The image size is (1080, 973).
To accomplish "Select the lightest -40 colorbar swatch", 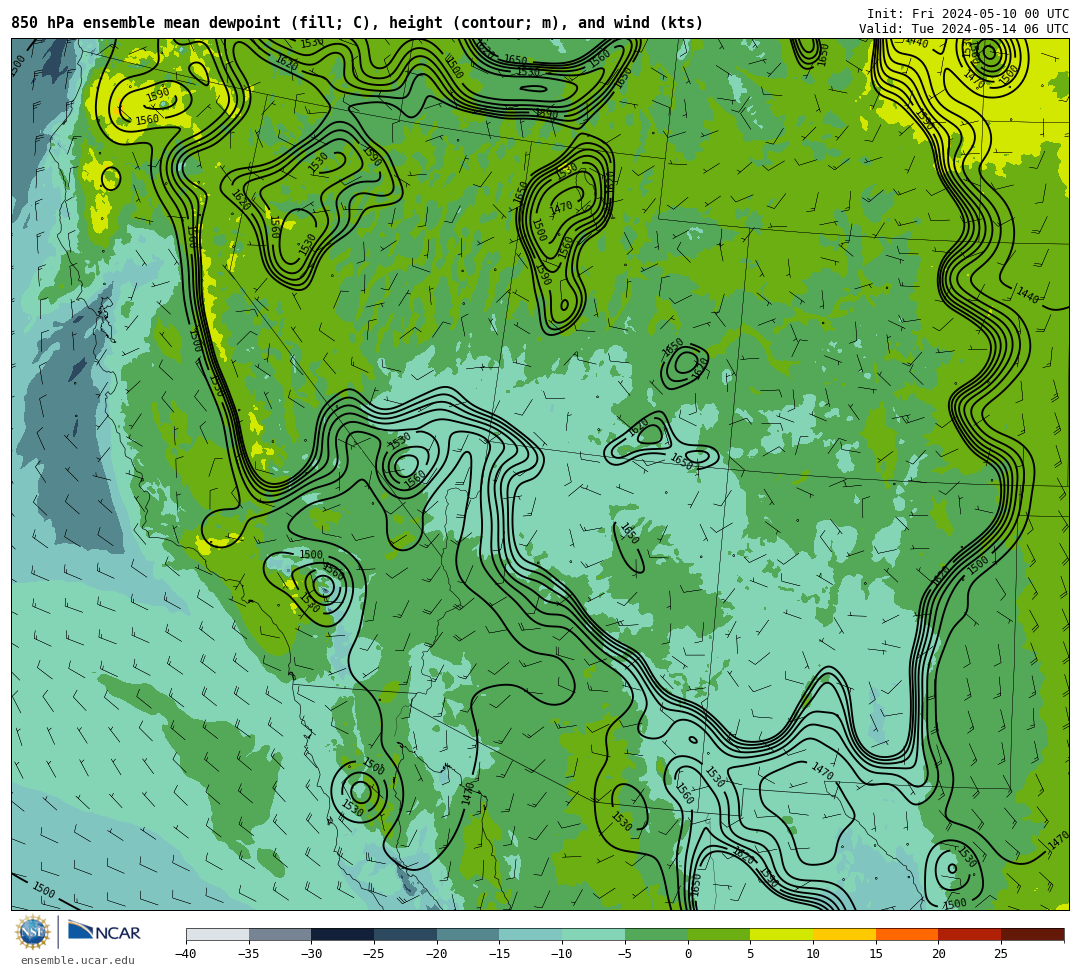I will pyautogui.click(x=218, y=934).
